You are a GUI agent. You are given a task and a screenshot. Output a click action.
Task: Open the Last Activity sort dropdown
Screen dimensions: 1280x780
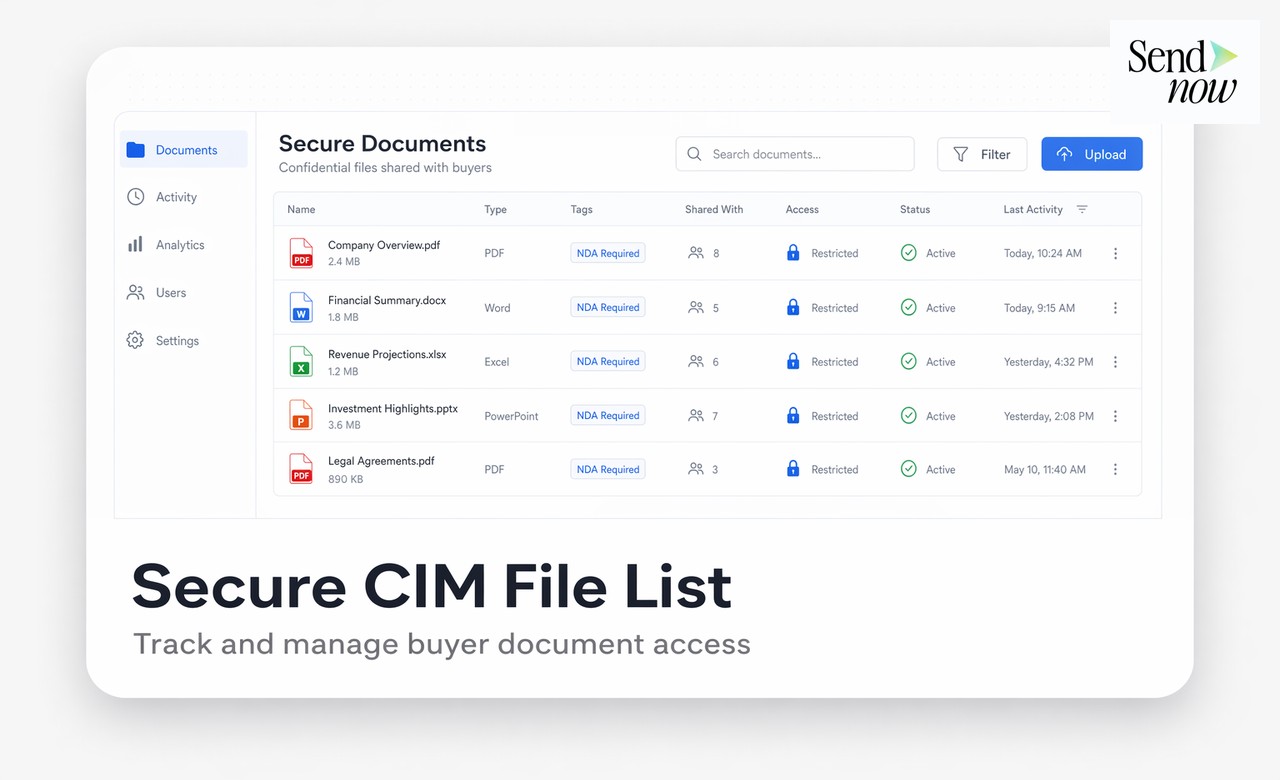pyautogui.click(x=1082, y=209)
